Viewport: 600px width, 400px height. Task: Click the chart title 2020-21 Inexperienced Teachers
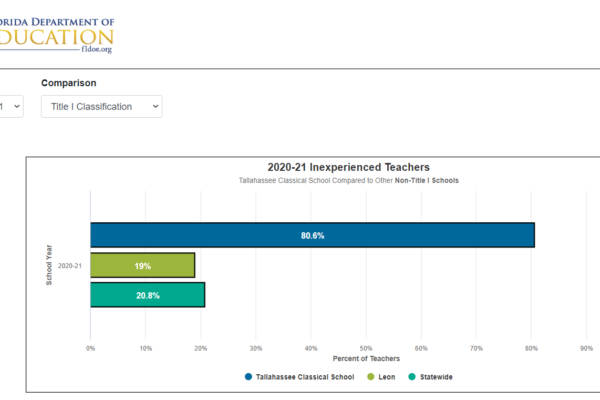click(x=349, y=167)
